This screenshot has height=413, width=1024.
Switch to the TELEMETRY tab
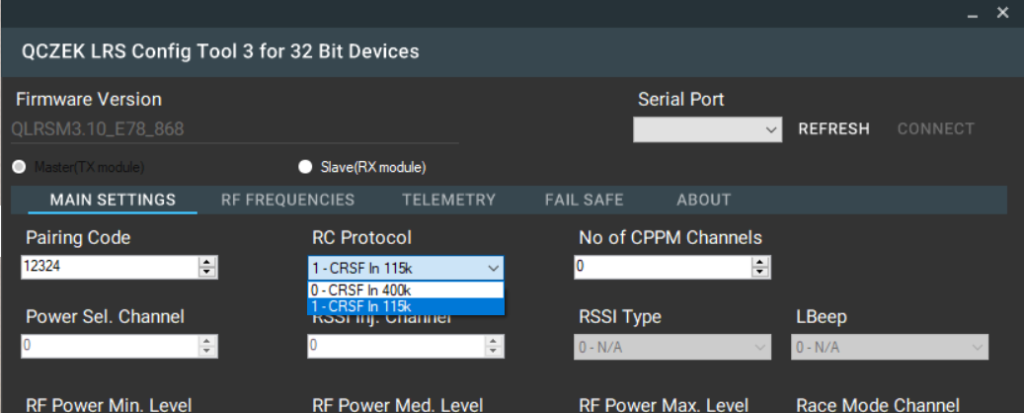click(x=449, y=200)
